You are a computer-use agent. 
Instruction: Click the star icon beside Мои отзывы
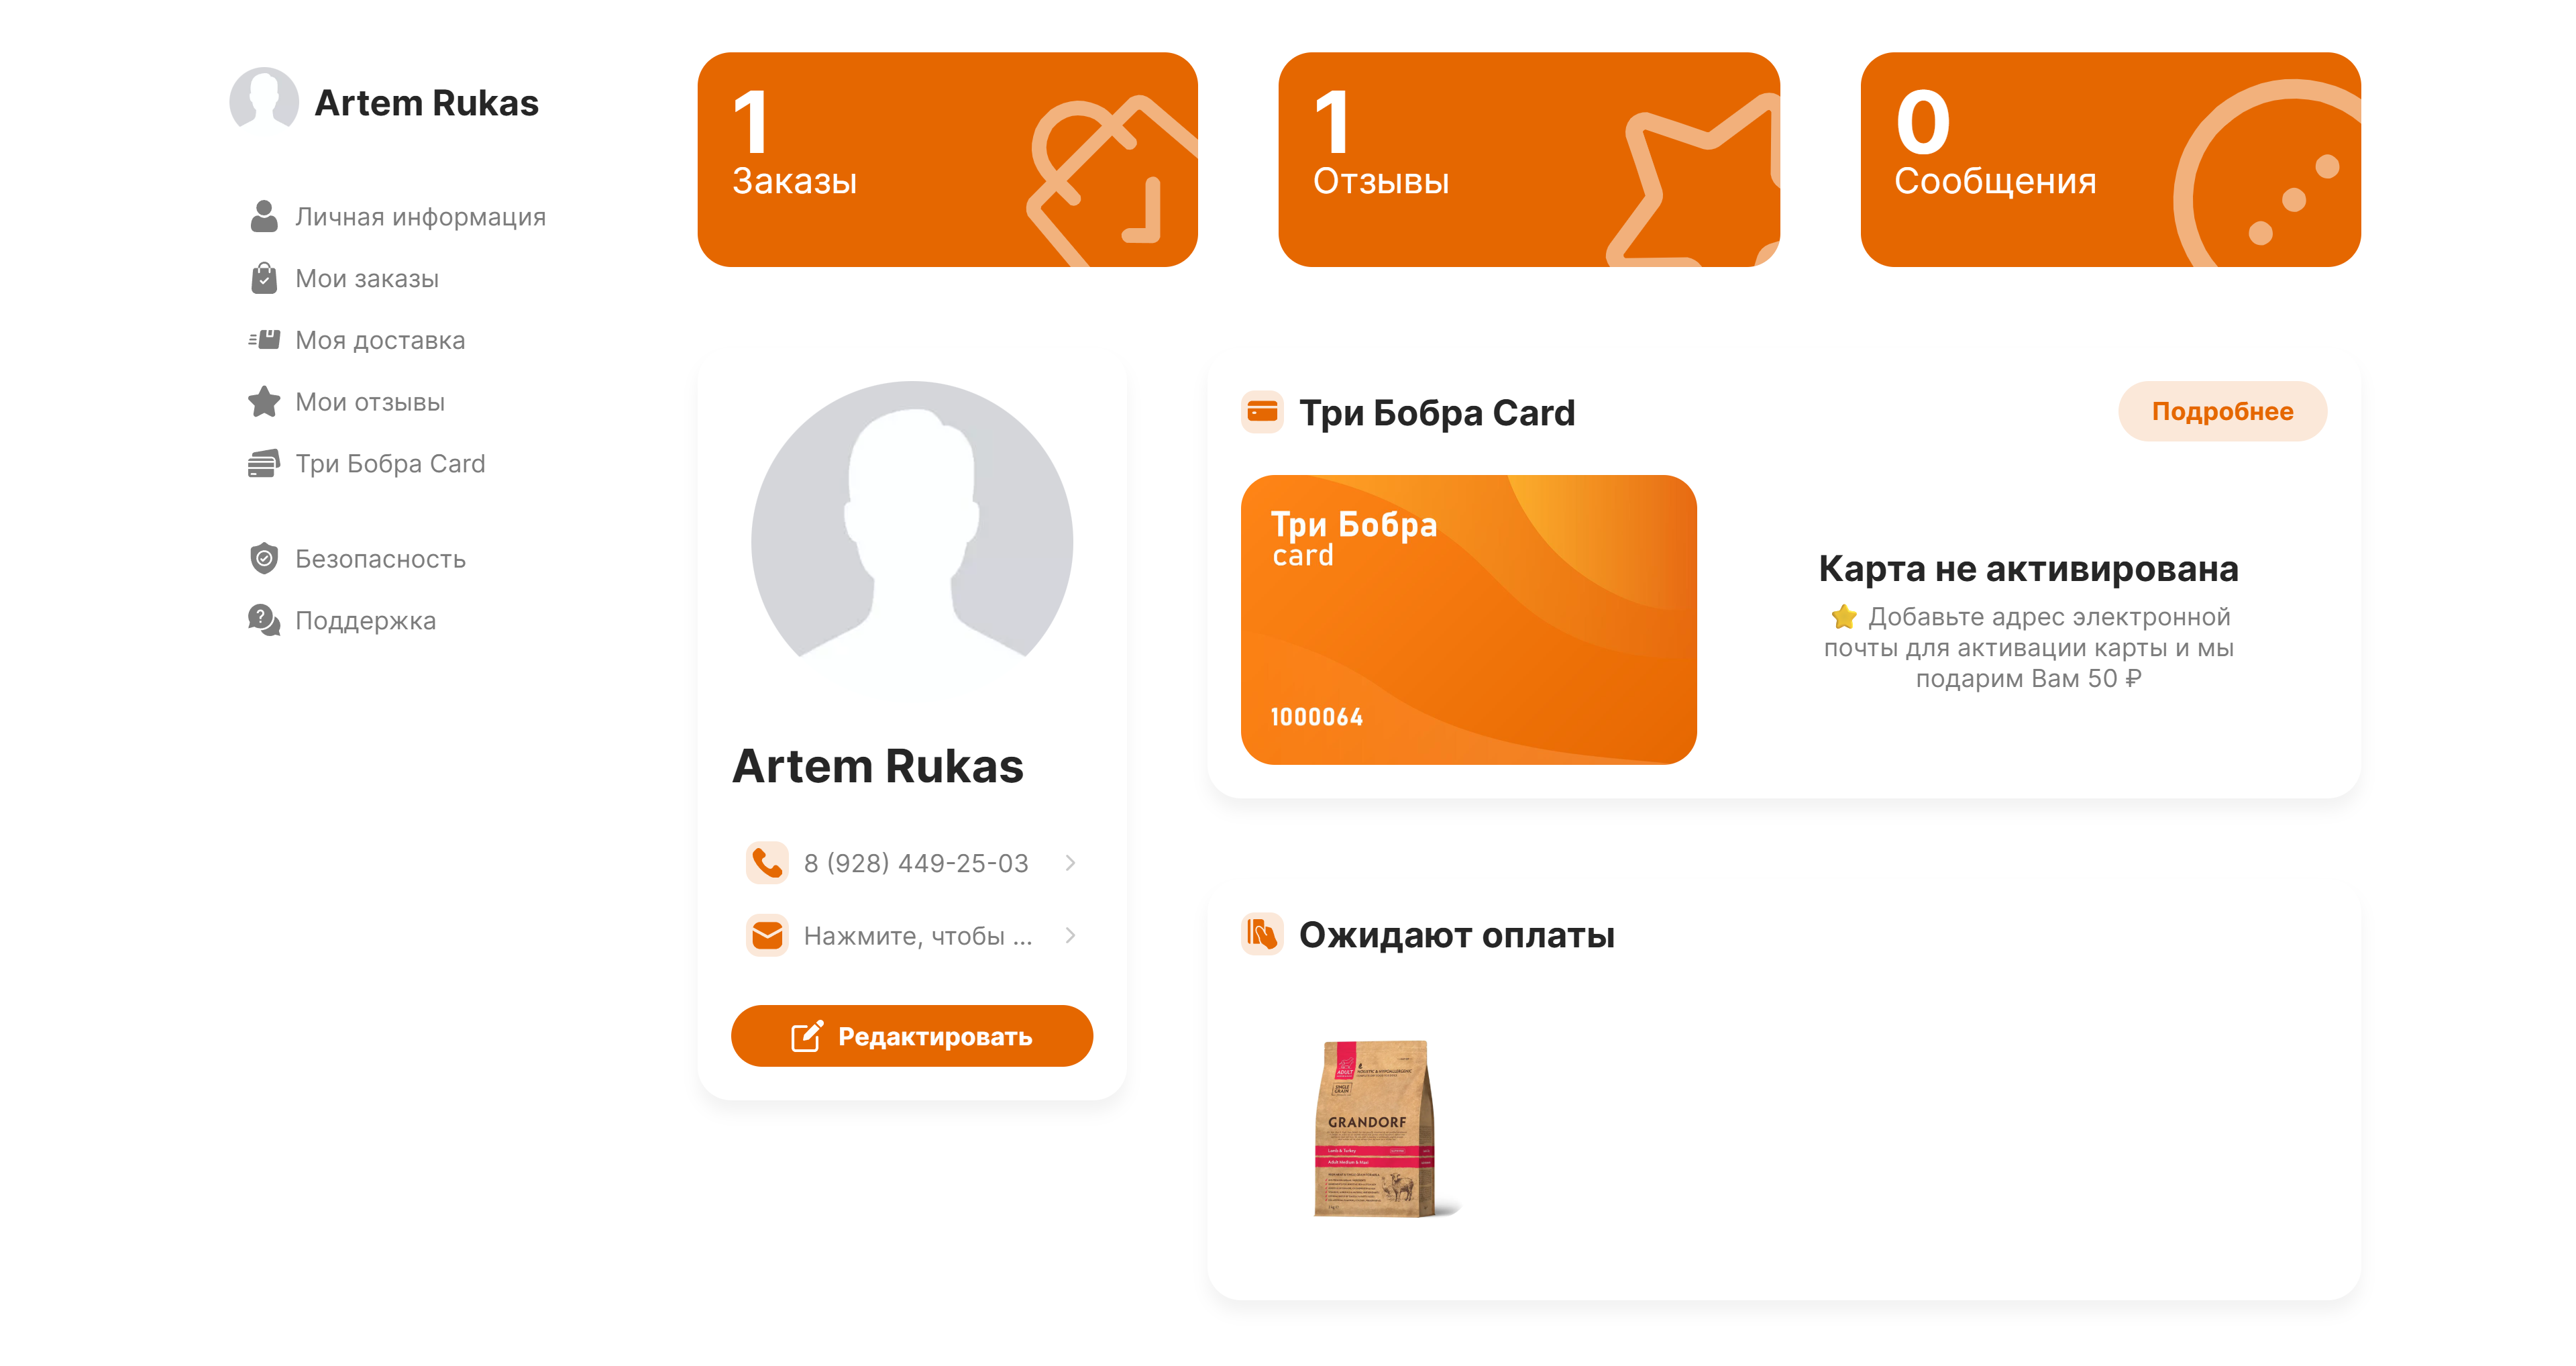point(264,402)
